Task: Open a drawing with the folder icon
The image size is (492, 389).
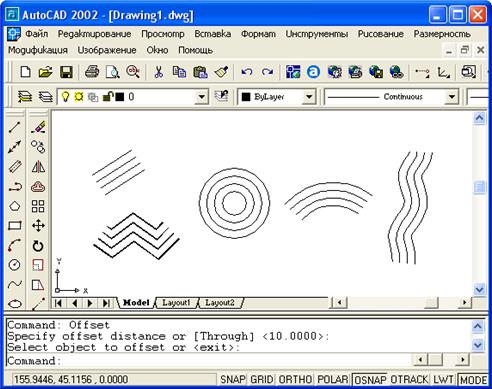Action: tap(45, 72)
